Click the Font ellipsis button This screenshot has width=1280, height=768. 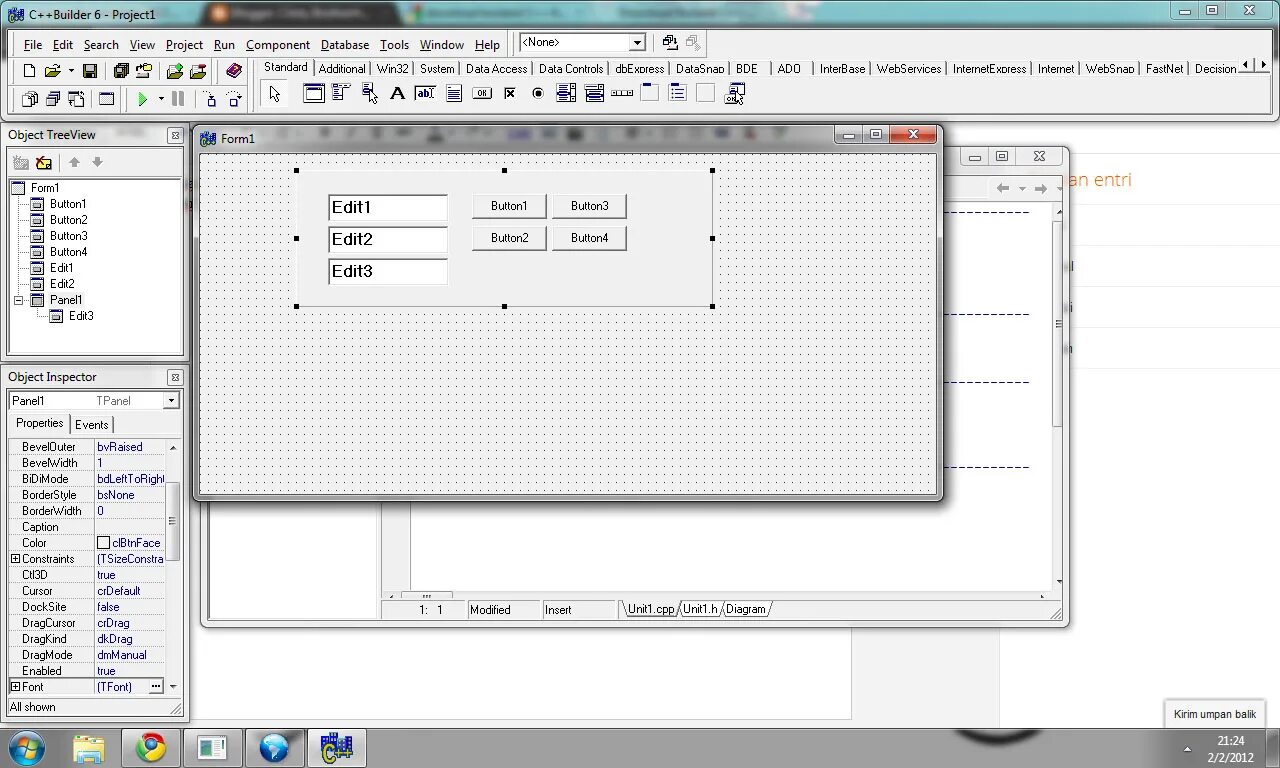pos(156,687)
